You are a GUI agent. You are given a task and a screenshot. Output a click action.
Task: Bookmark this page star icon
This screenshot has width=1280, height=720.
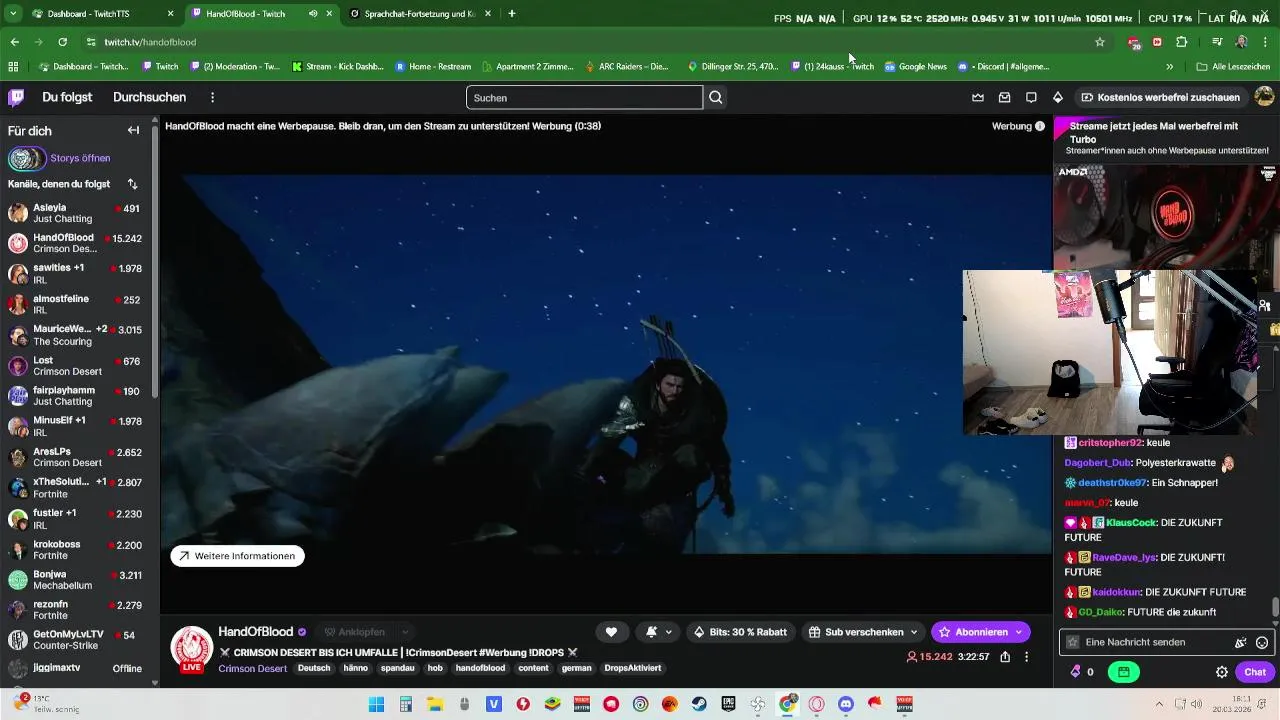coord(1100,42)
